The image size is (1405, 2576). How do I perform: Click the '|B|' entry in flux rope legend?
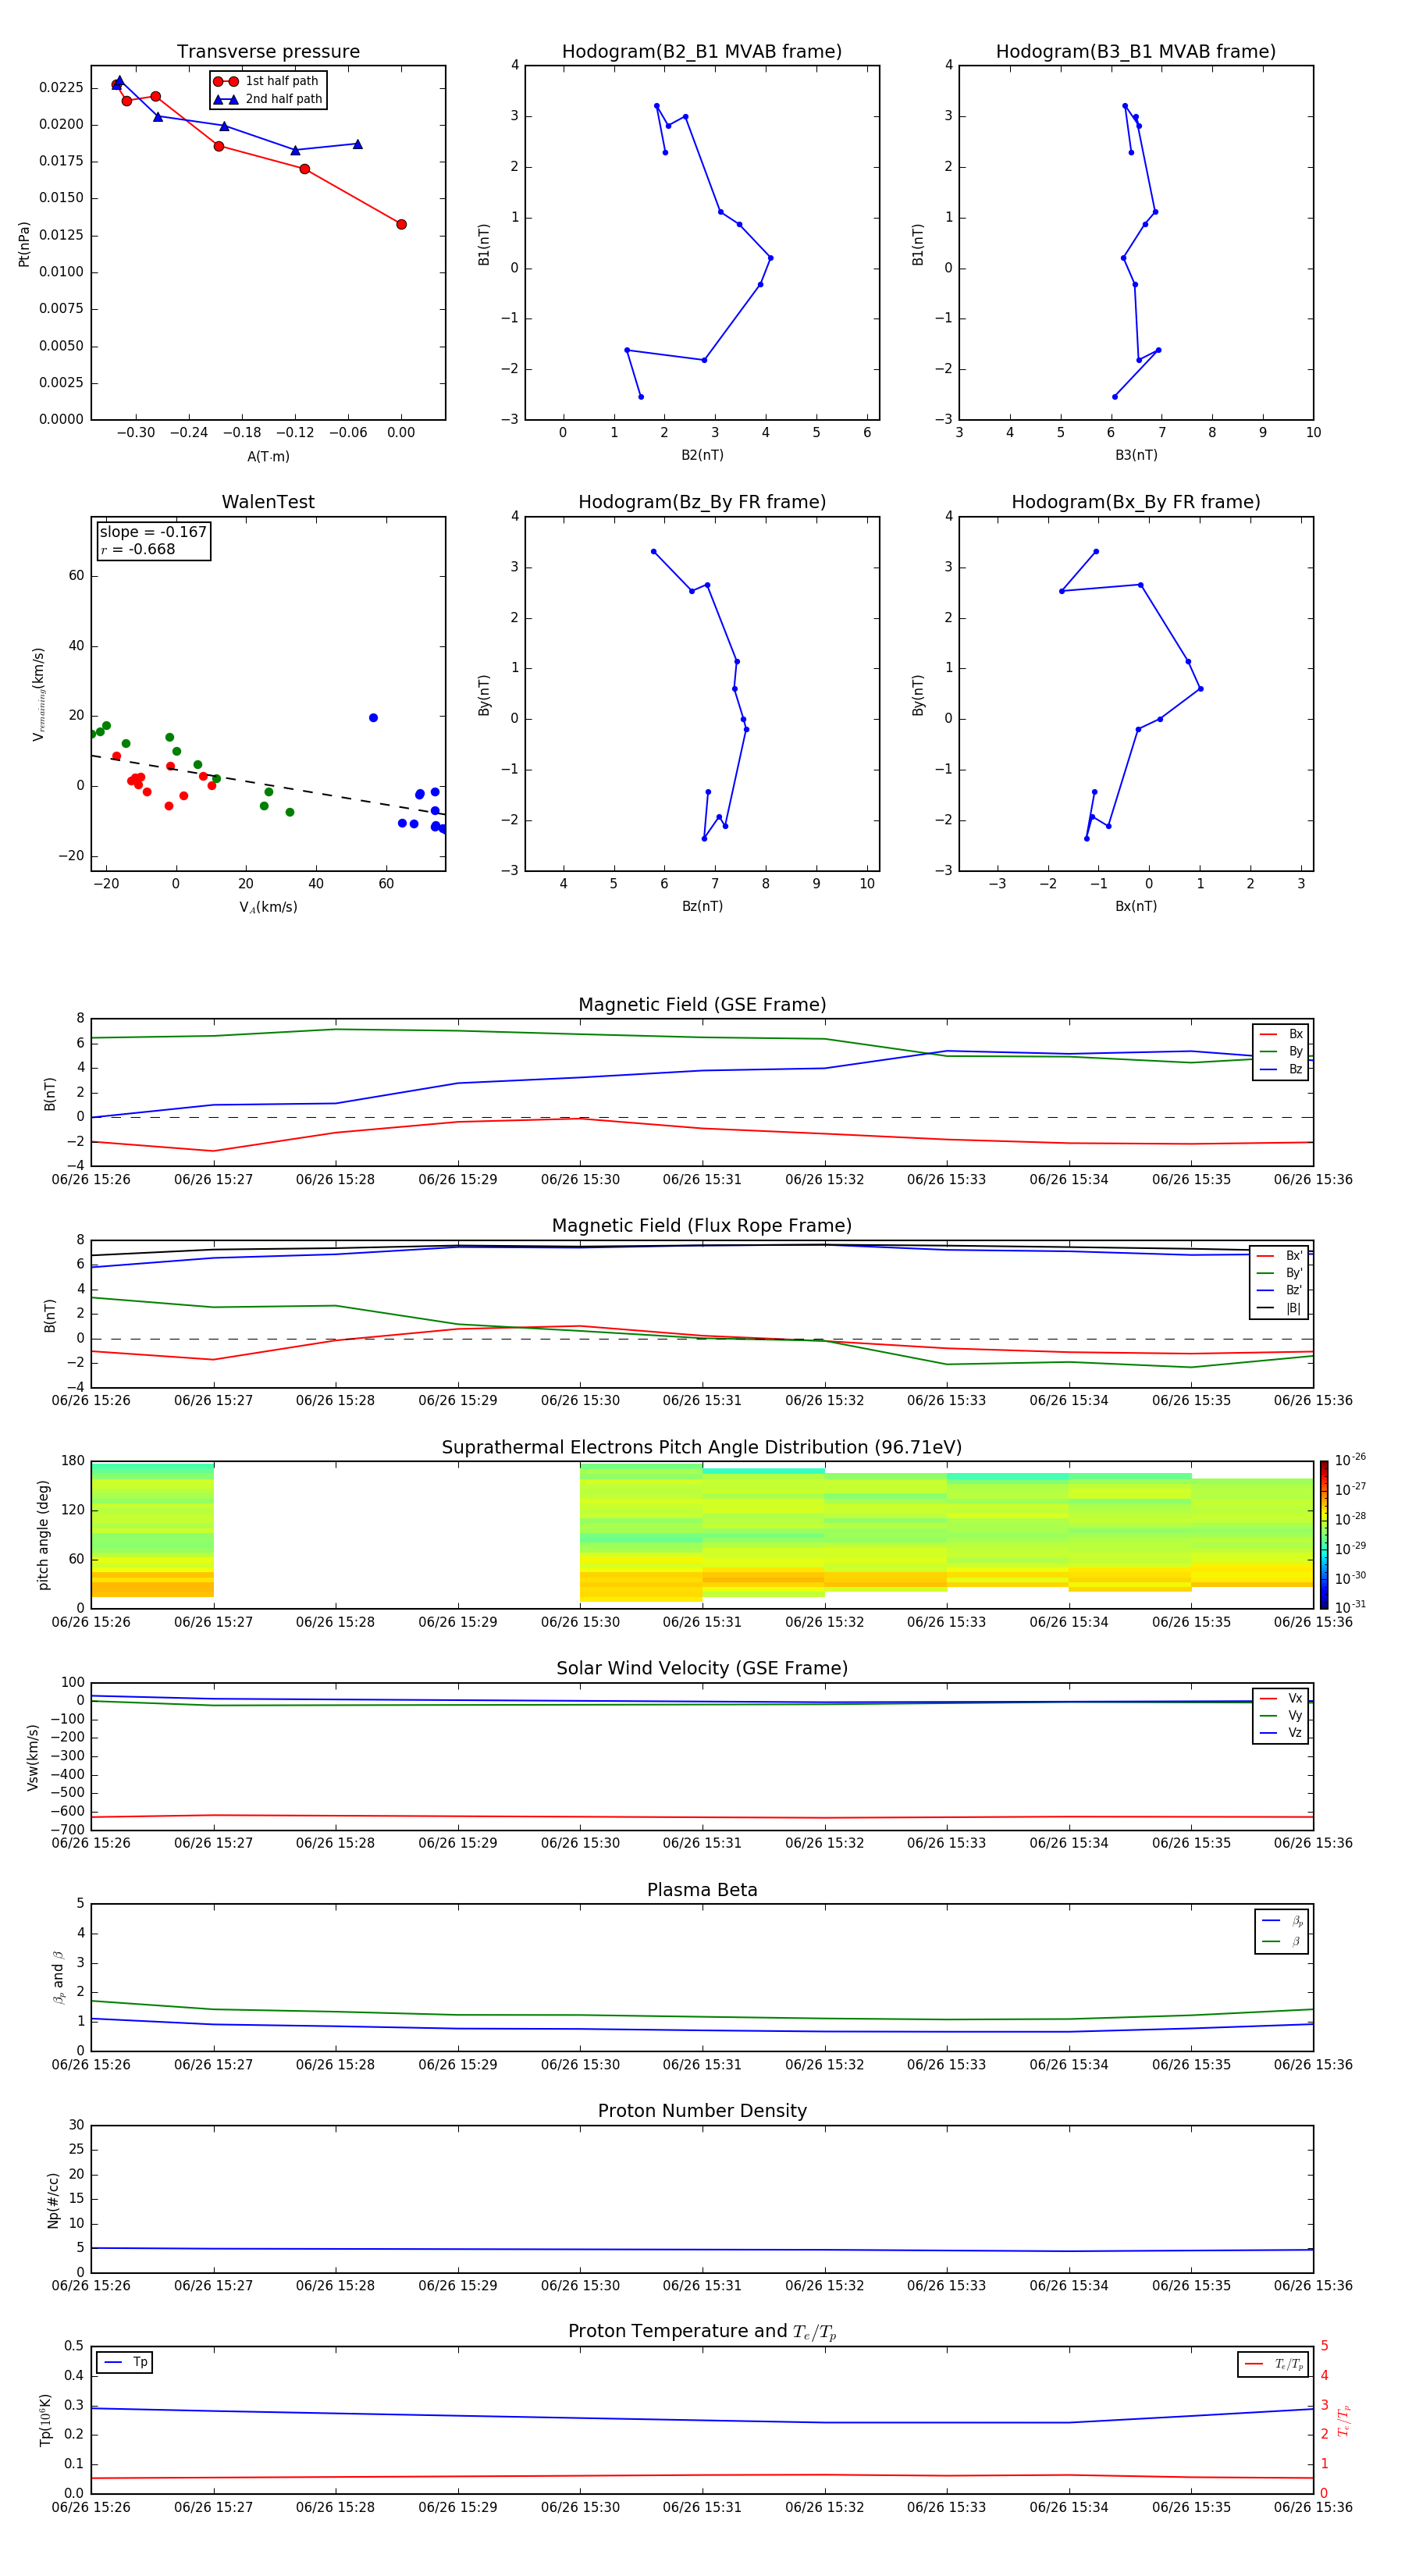coord(1279,1308)
